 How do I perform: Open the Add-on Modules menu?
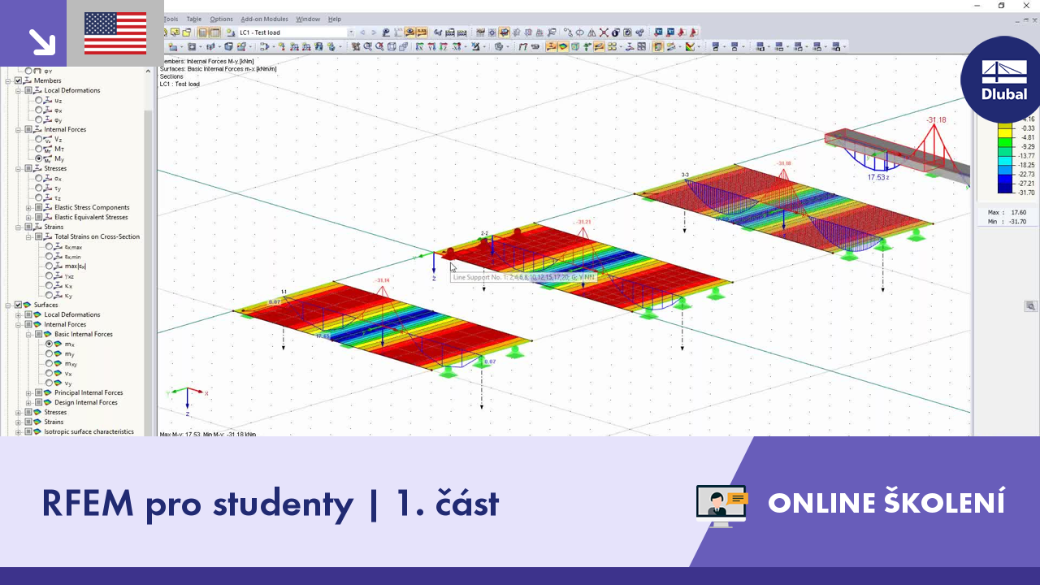click(x=264, y=19)
